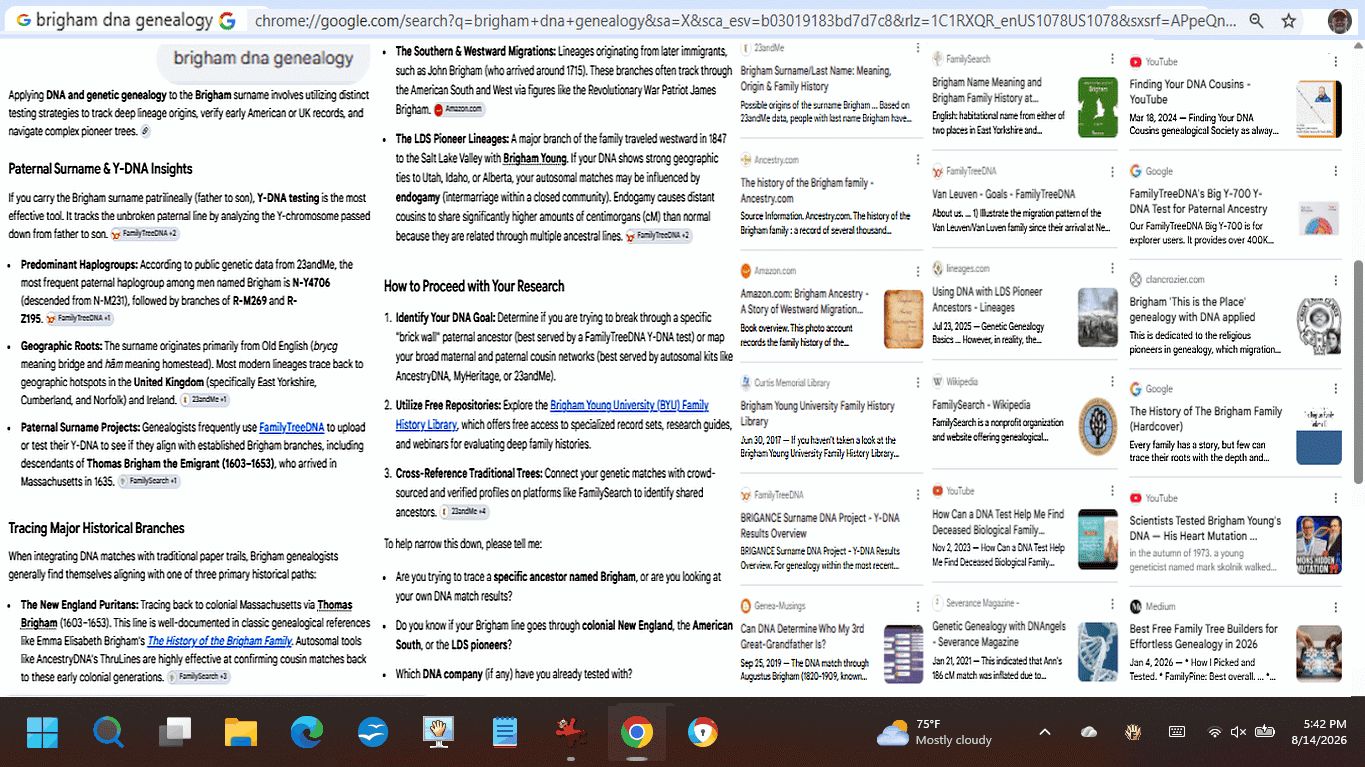
Task: Open the green Brigham book thumbnail
Action: tap(1098, 107)
